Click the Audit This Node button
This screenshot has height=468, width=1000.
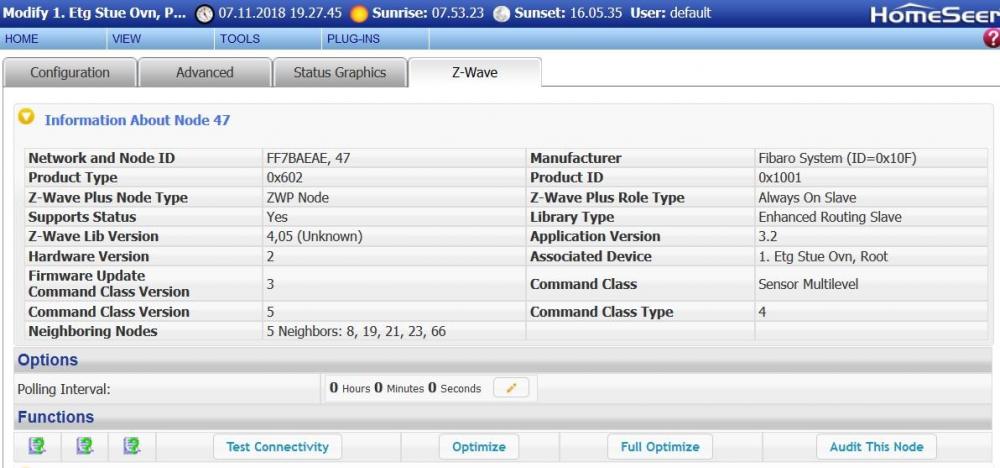(876, 447)
